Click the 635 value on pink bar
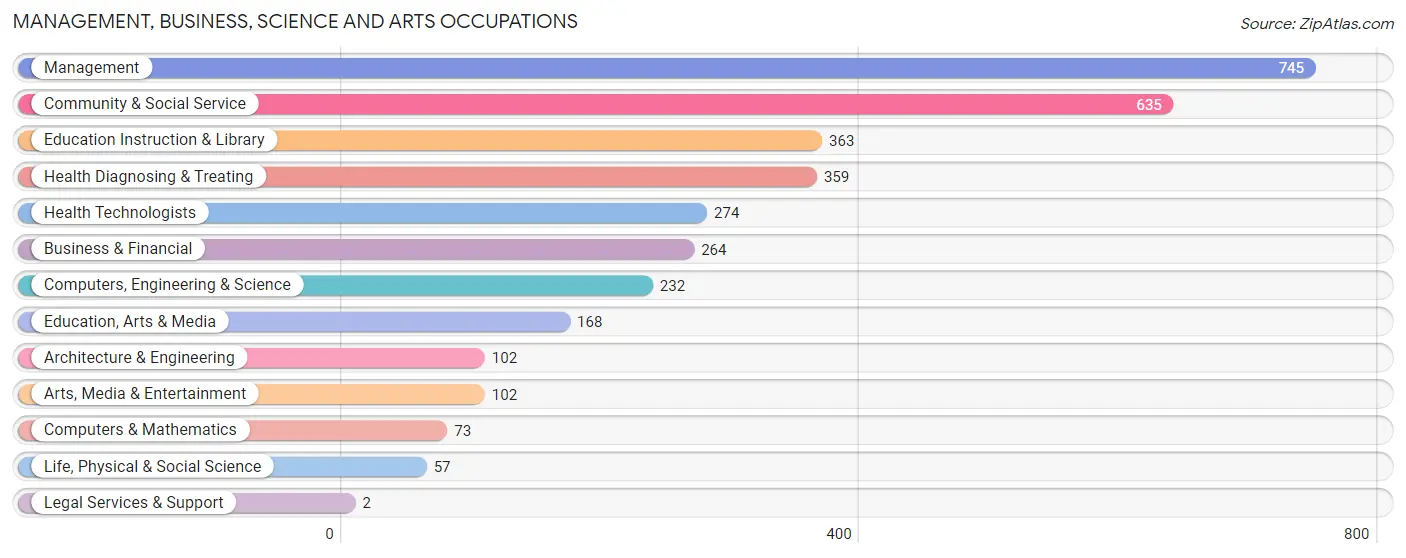The height and width of the screenshot is (558, 1406). (1149, 104)
